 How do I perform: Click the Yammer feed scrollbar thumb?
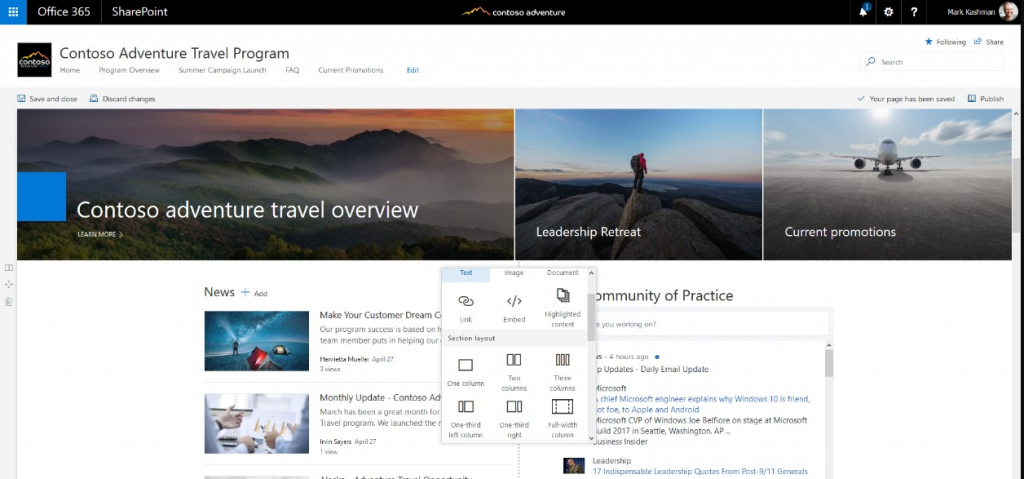829,363
